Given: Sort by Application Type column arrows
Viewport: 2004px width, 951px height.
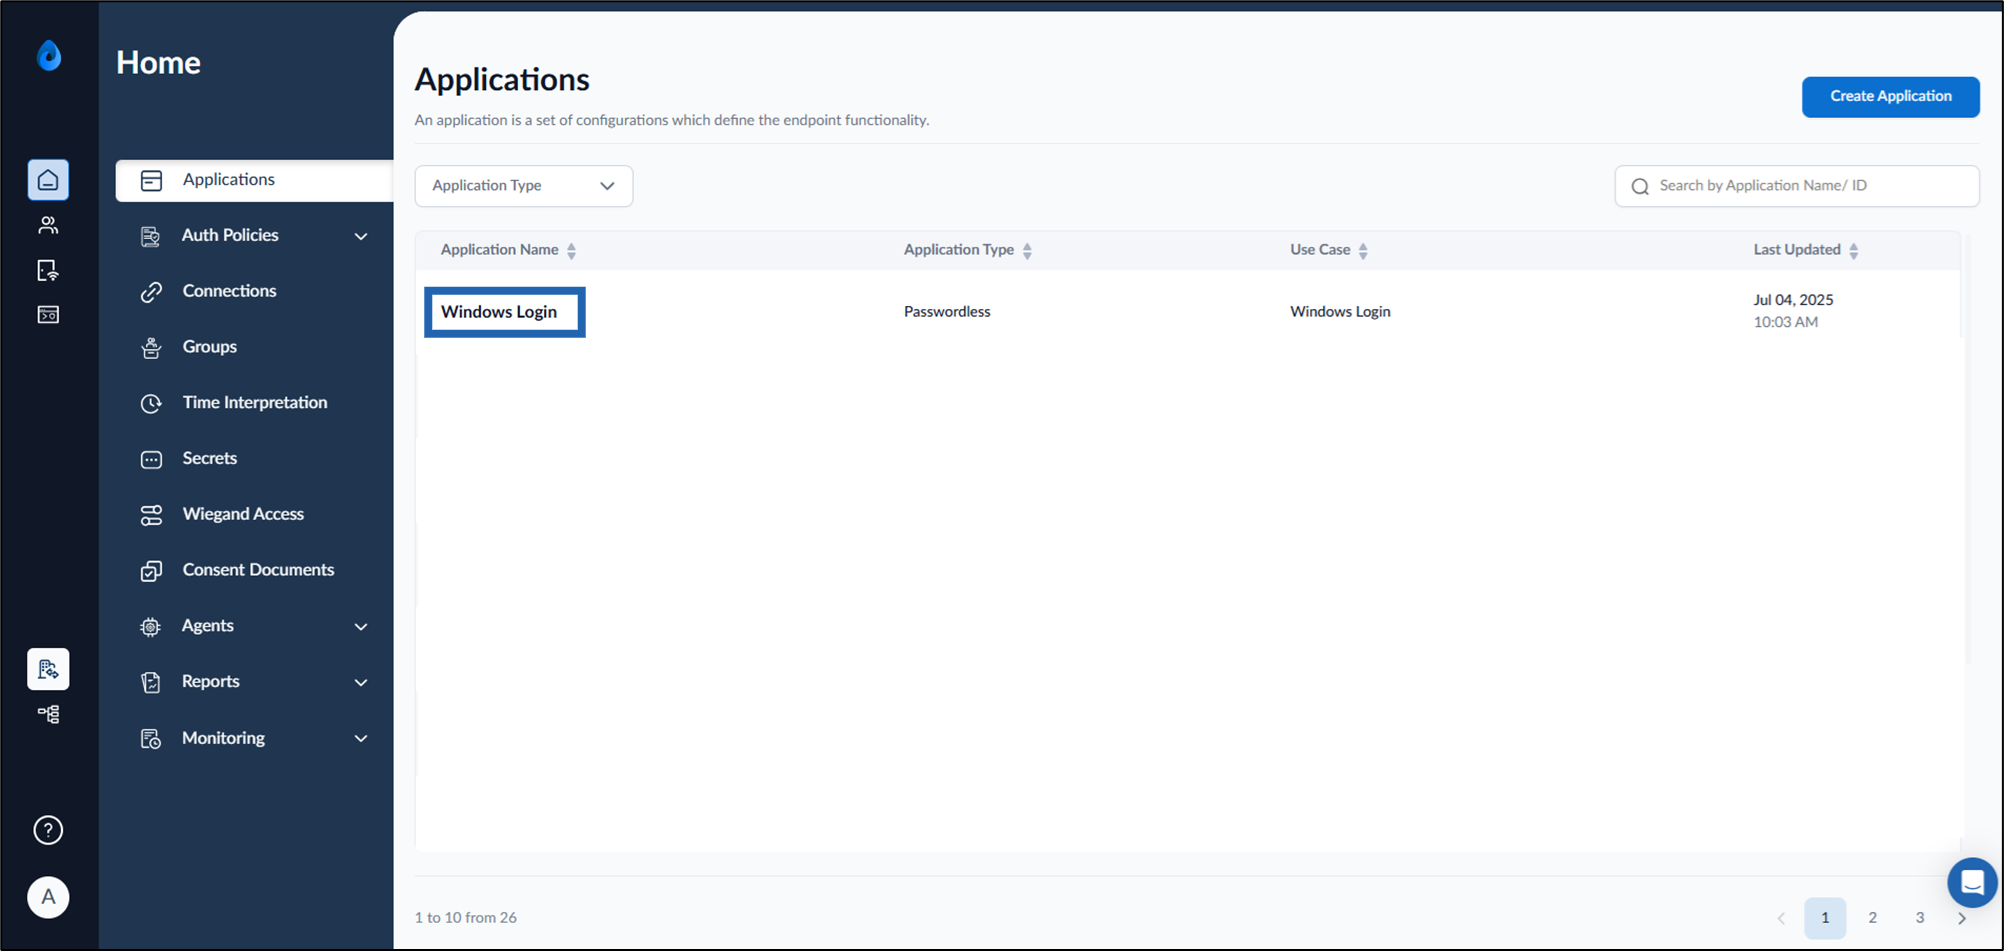Looking at the screenshot, I should [x=1027, y=251].
